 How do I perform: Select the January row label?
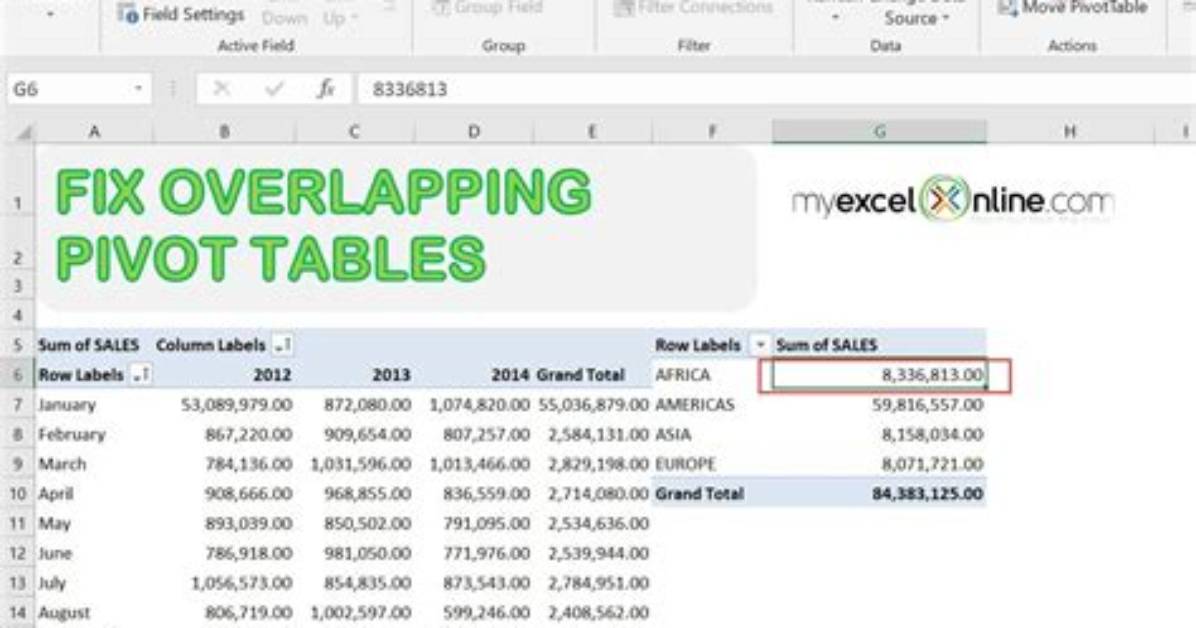[x=67, y=404]
